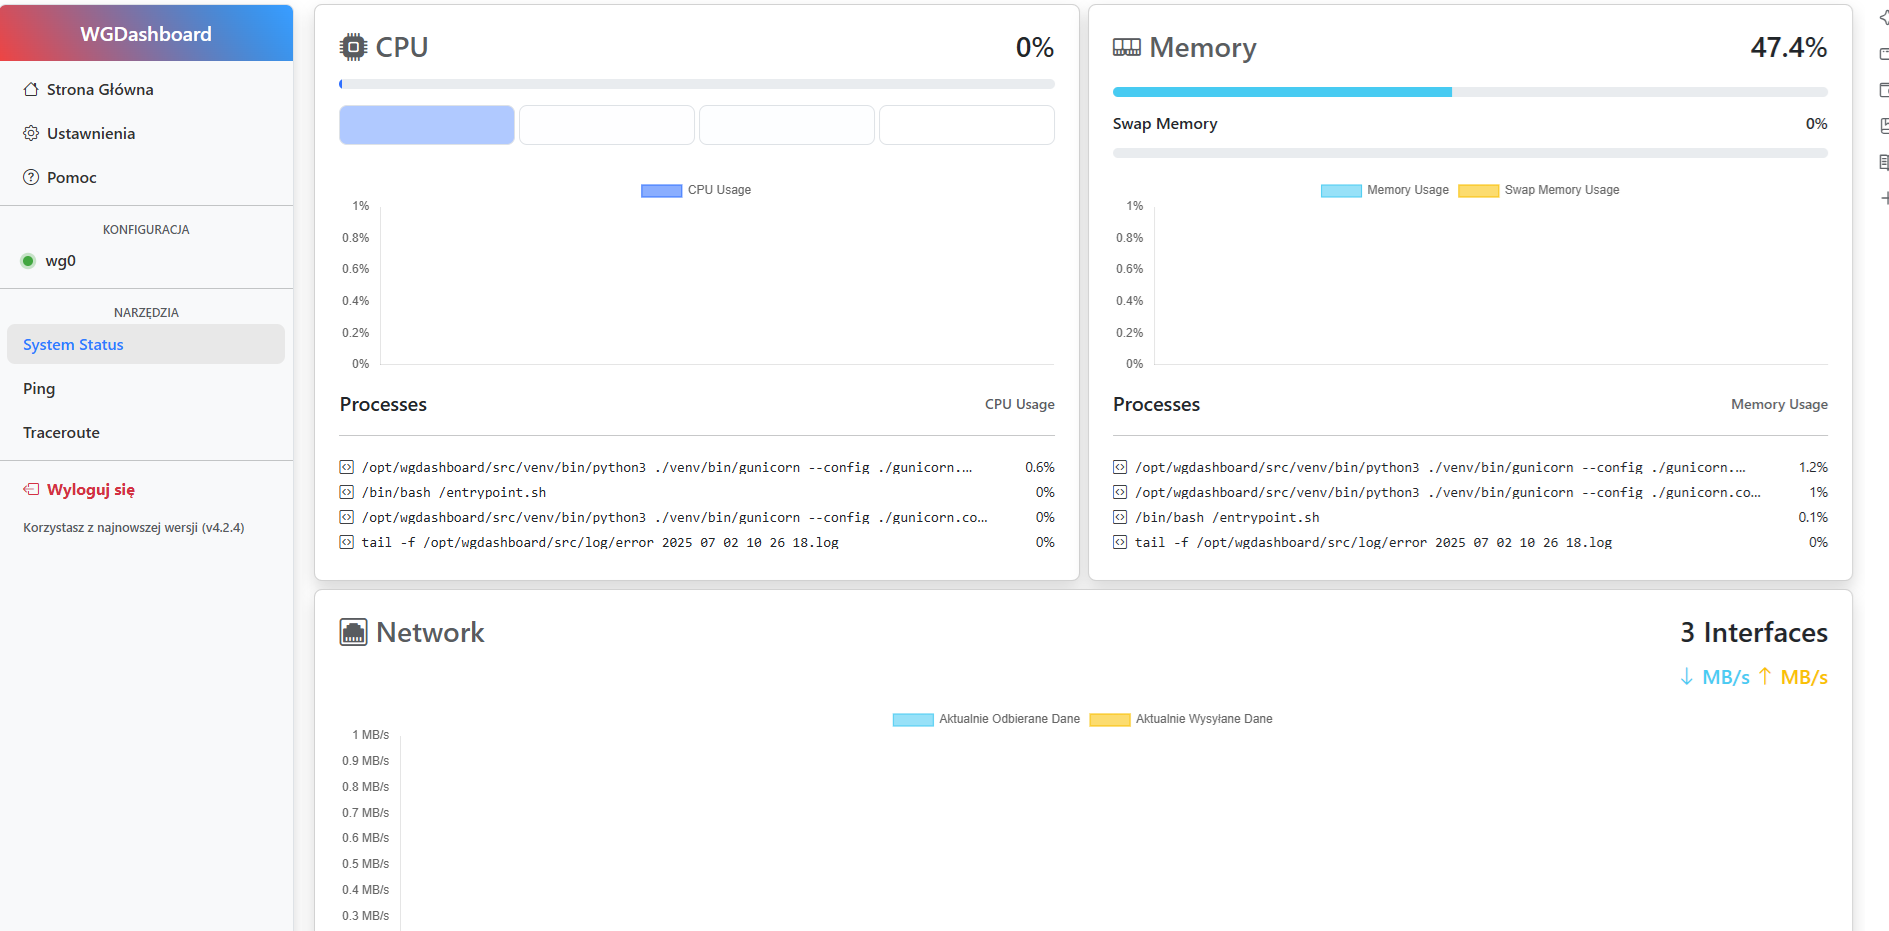
Task: Open the System Status tool
Action: (x=146, y=344)
